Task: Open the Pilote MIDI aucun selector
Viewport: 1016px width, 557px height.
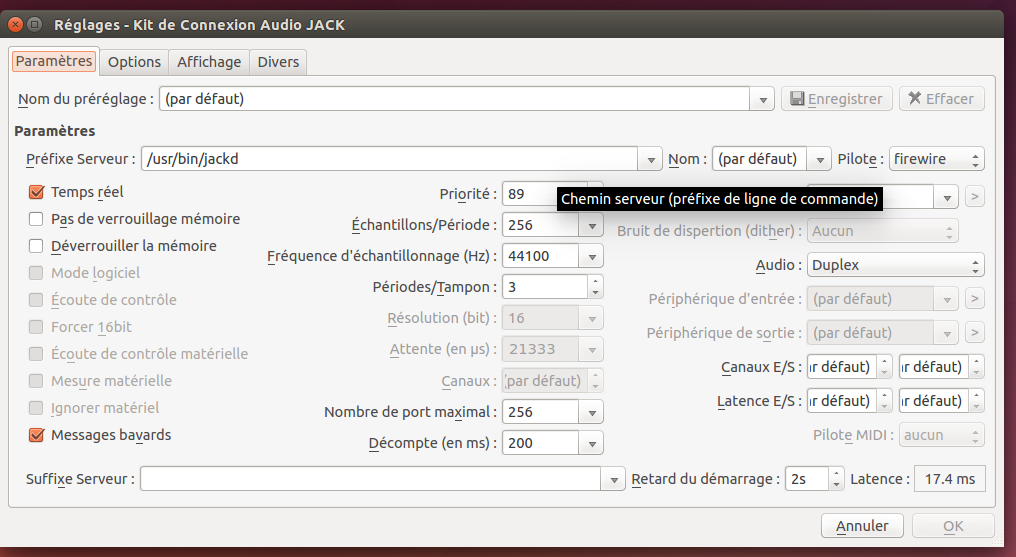Action: tap(941, 435)
